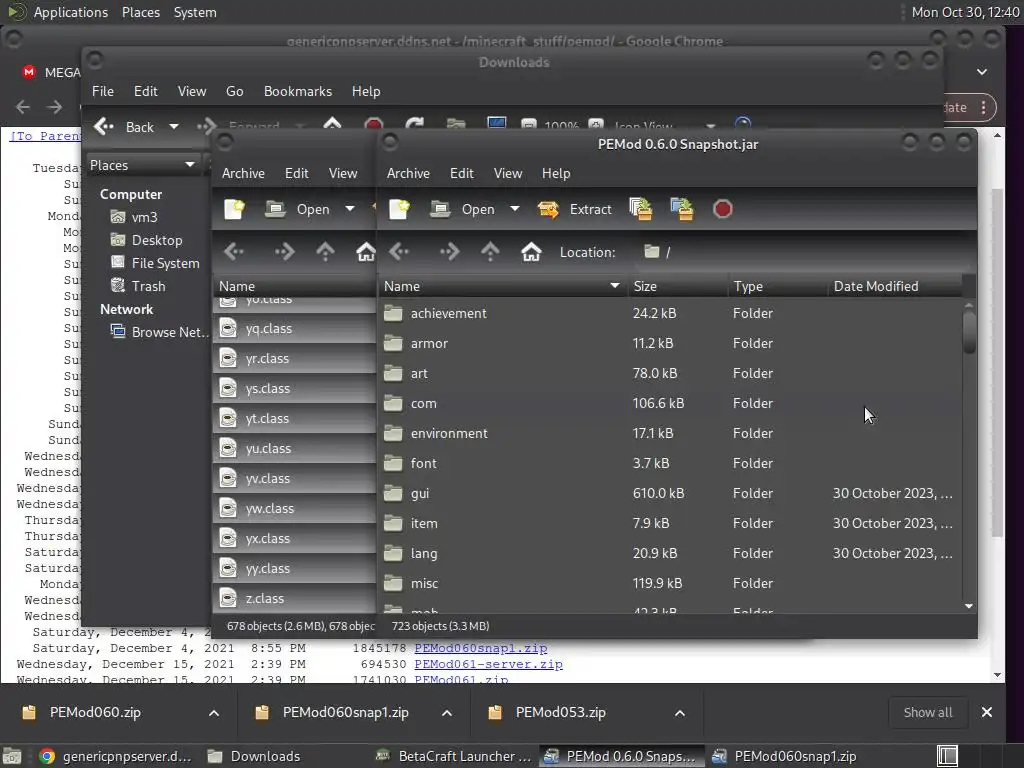Expand PEMod060snap1.zip download options chevron
This screenshot has height=768, width=1024.
(x=447, y=713)
